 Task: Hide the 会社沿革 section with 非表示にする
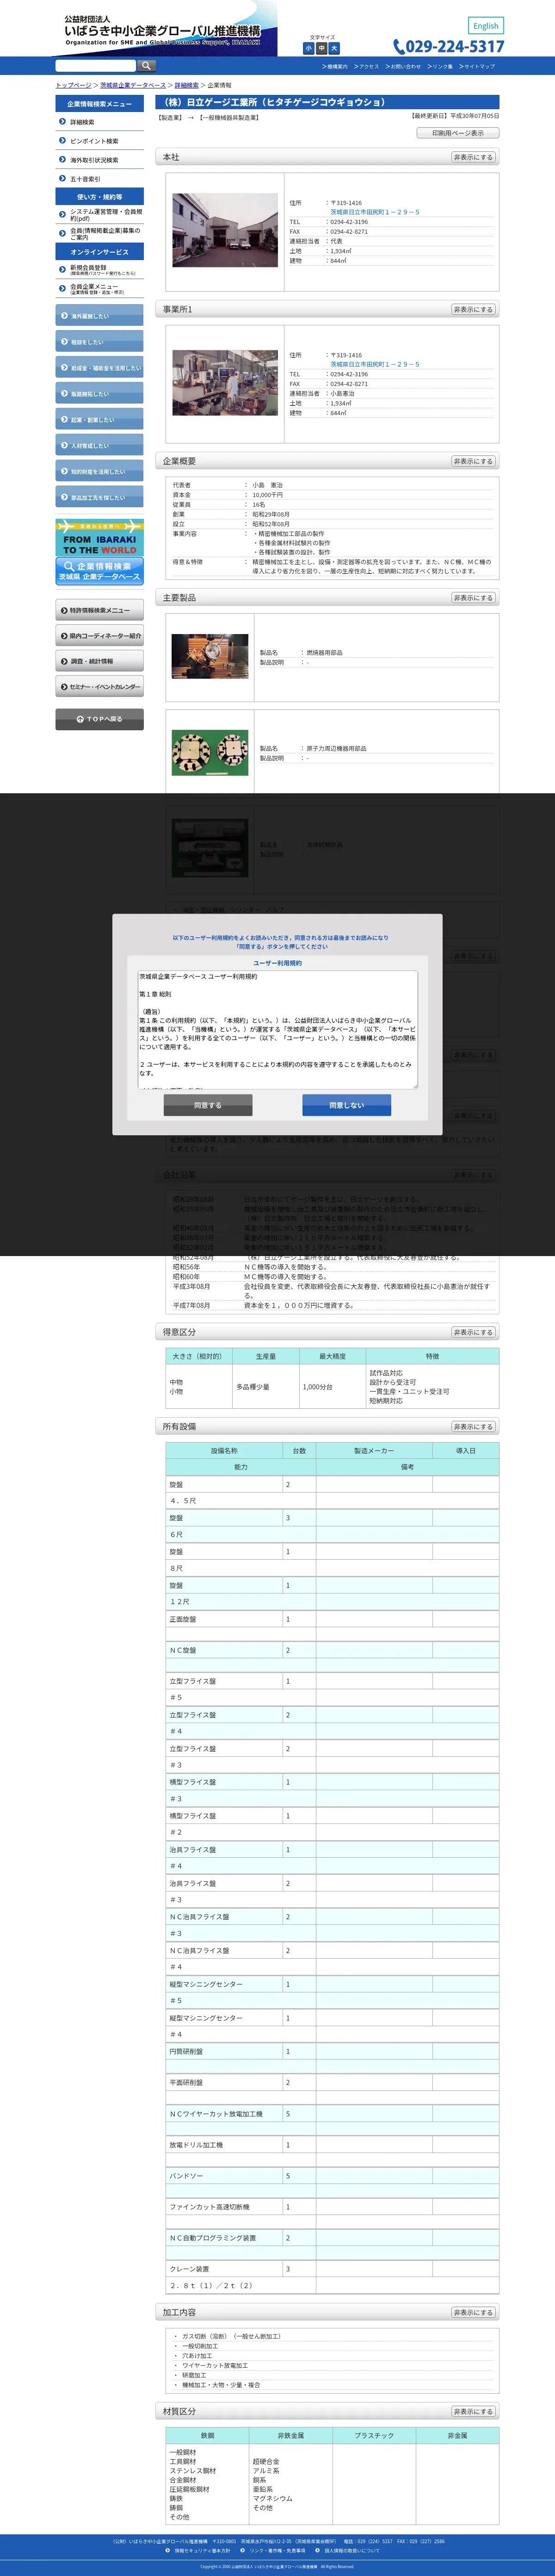click(x=473, y=1175)
